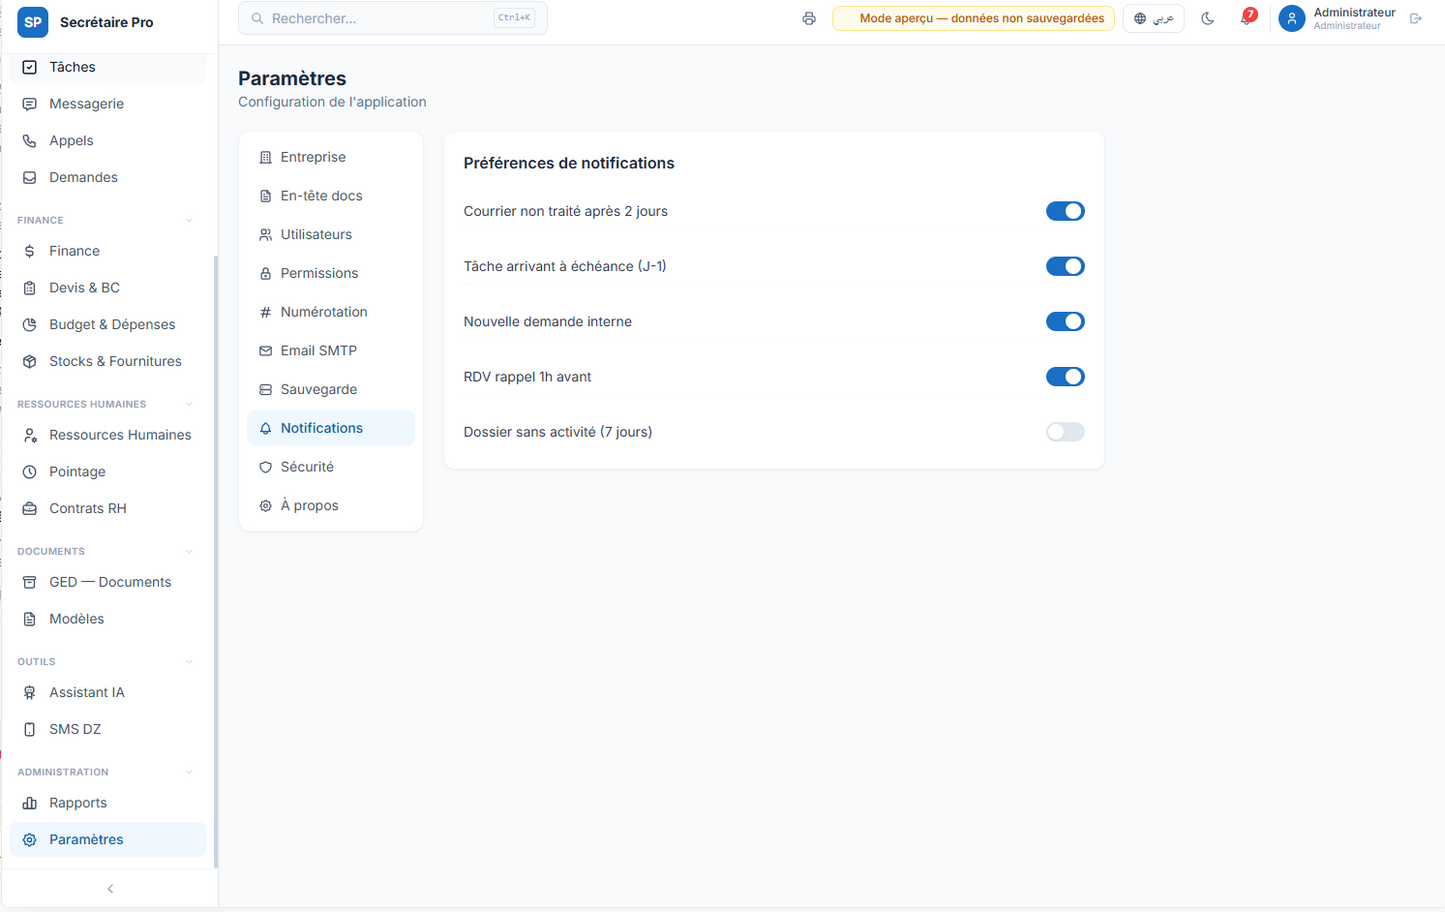Image resolution: width=1445 pixels, height=912 pixels.
Task: Disable Courrier non traité après 2 jours toggle
Action: point(1065,211)
